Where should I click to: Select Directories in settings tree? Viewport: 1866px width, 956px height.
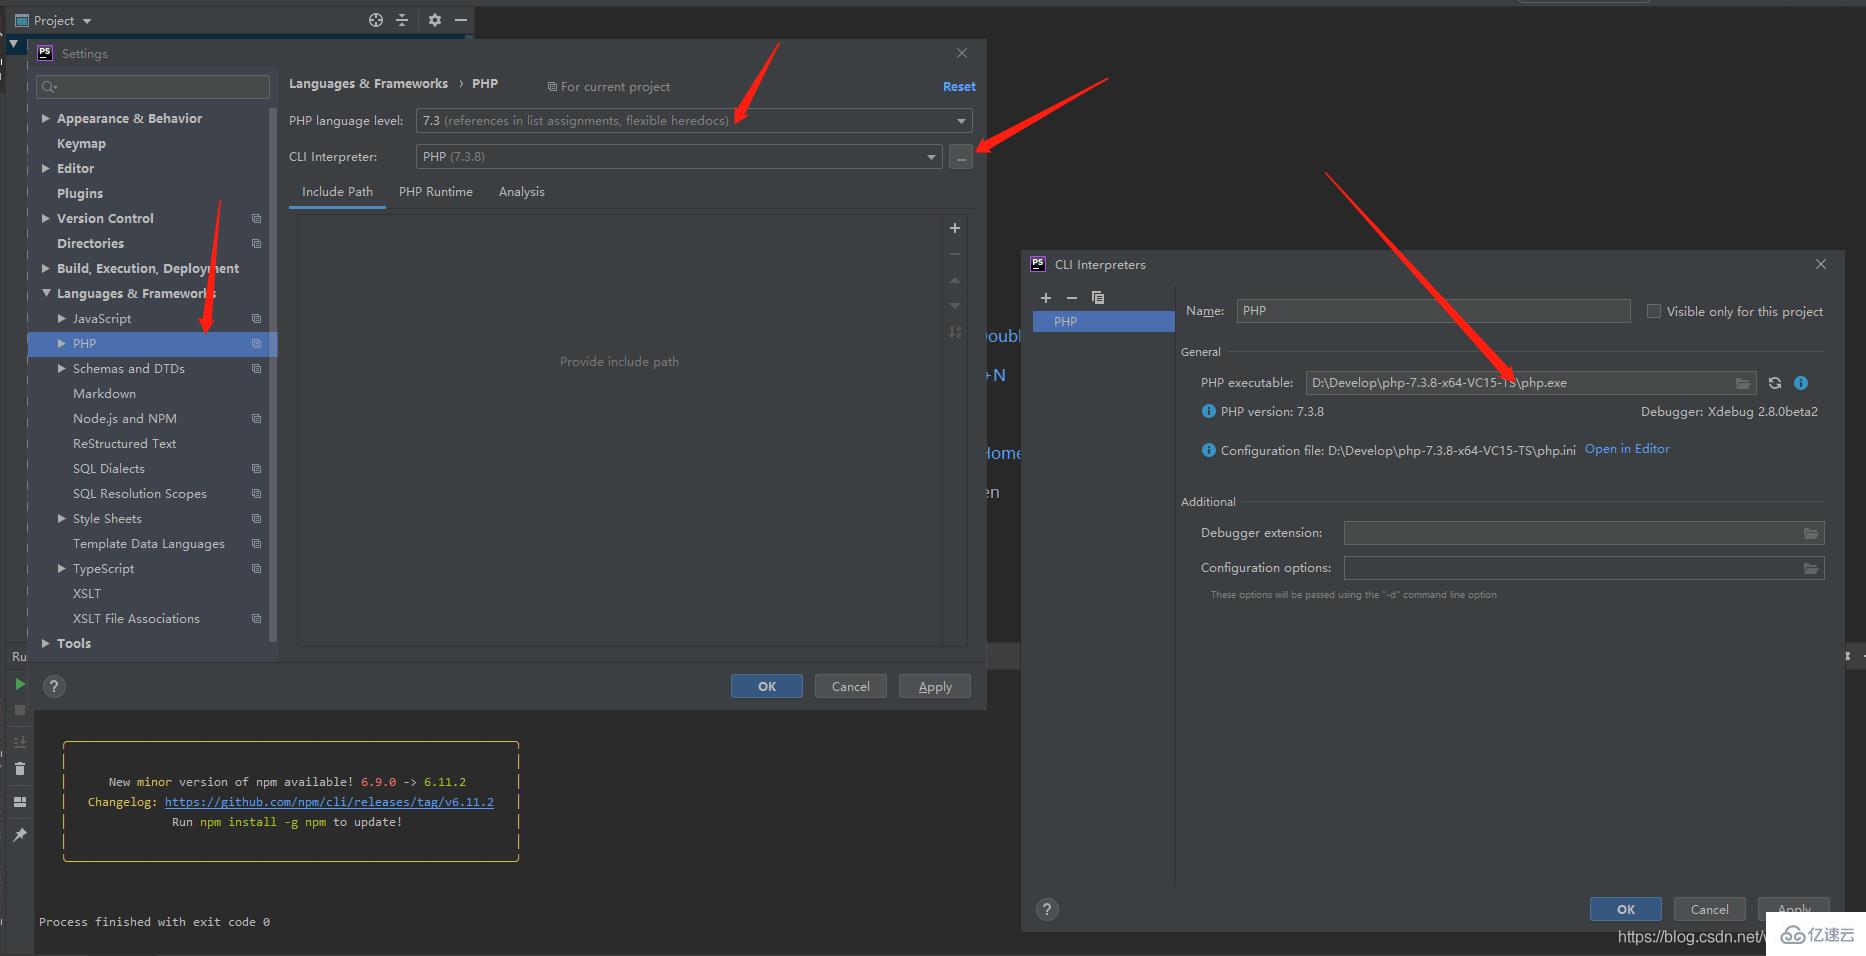(x=91, y=244)
